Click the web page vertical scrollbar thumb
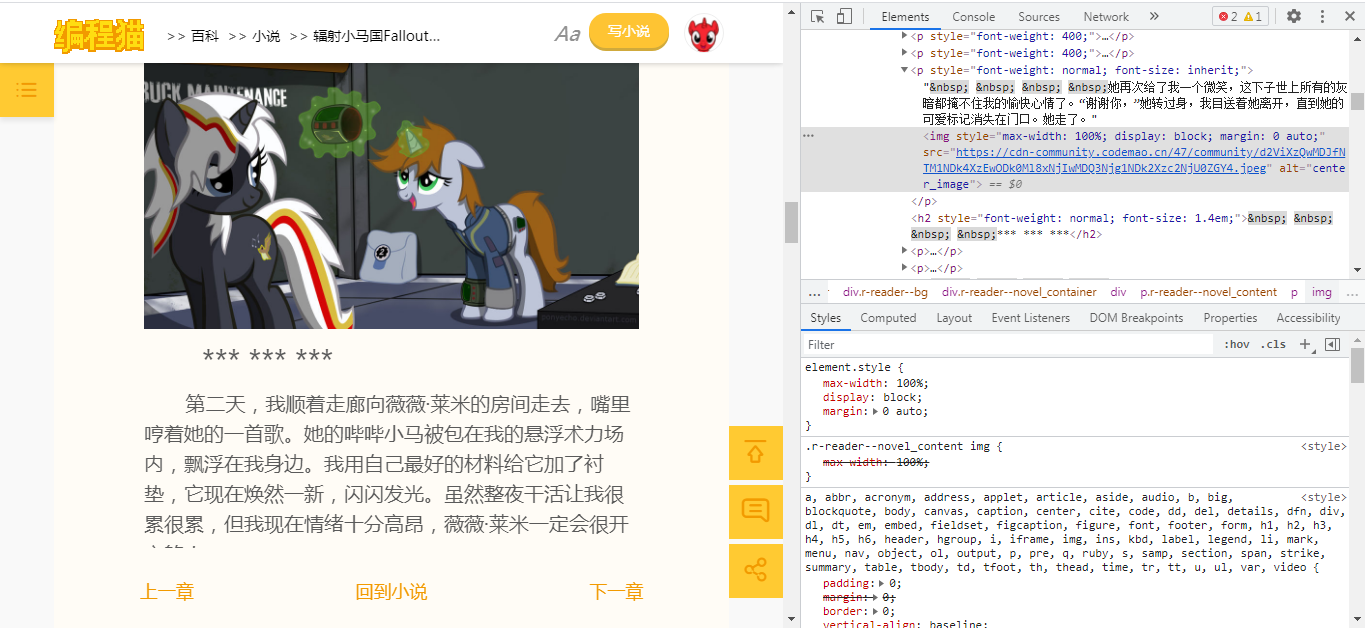The image size is (1365, 628). coord(791,222)
